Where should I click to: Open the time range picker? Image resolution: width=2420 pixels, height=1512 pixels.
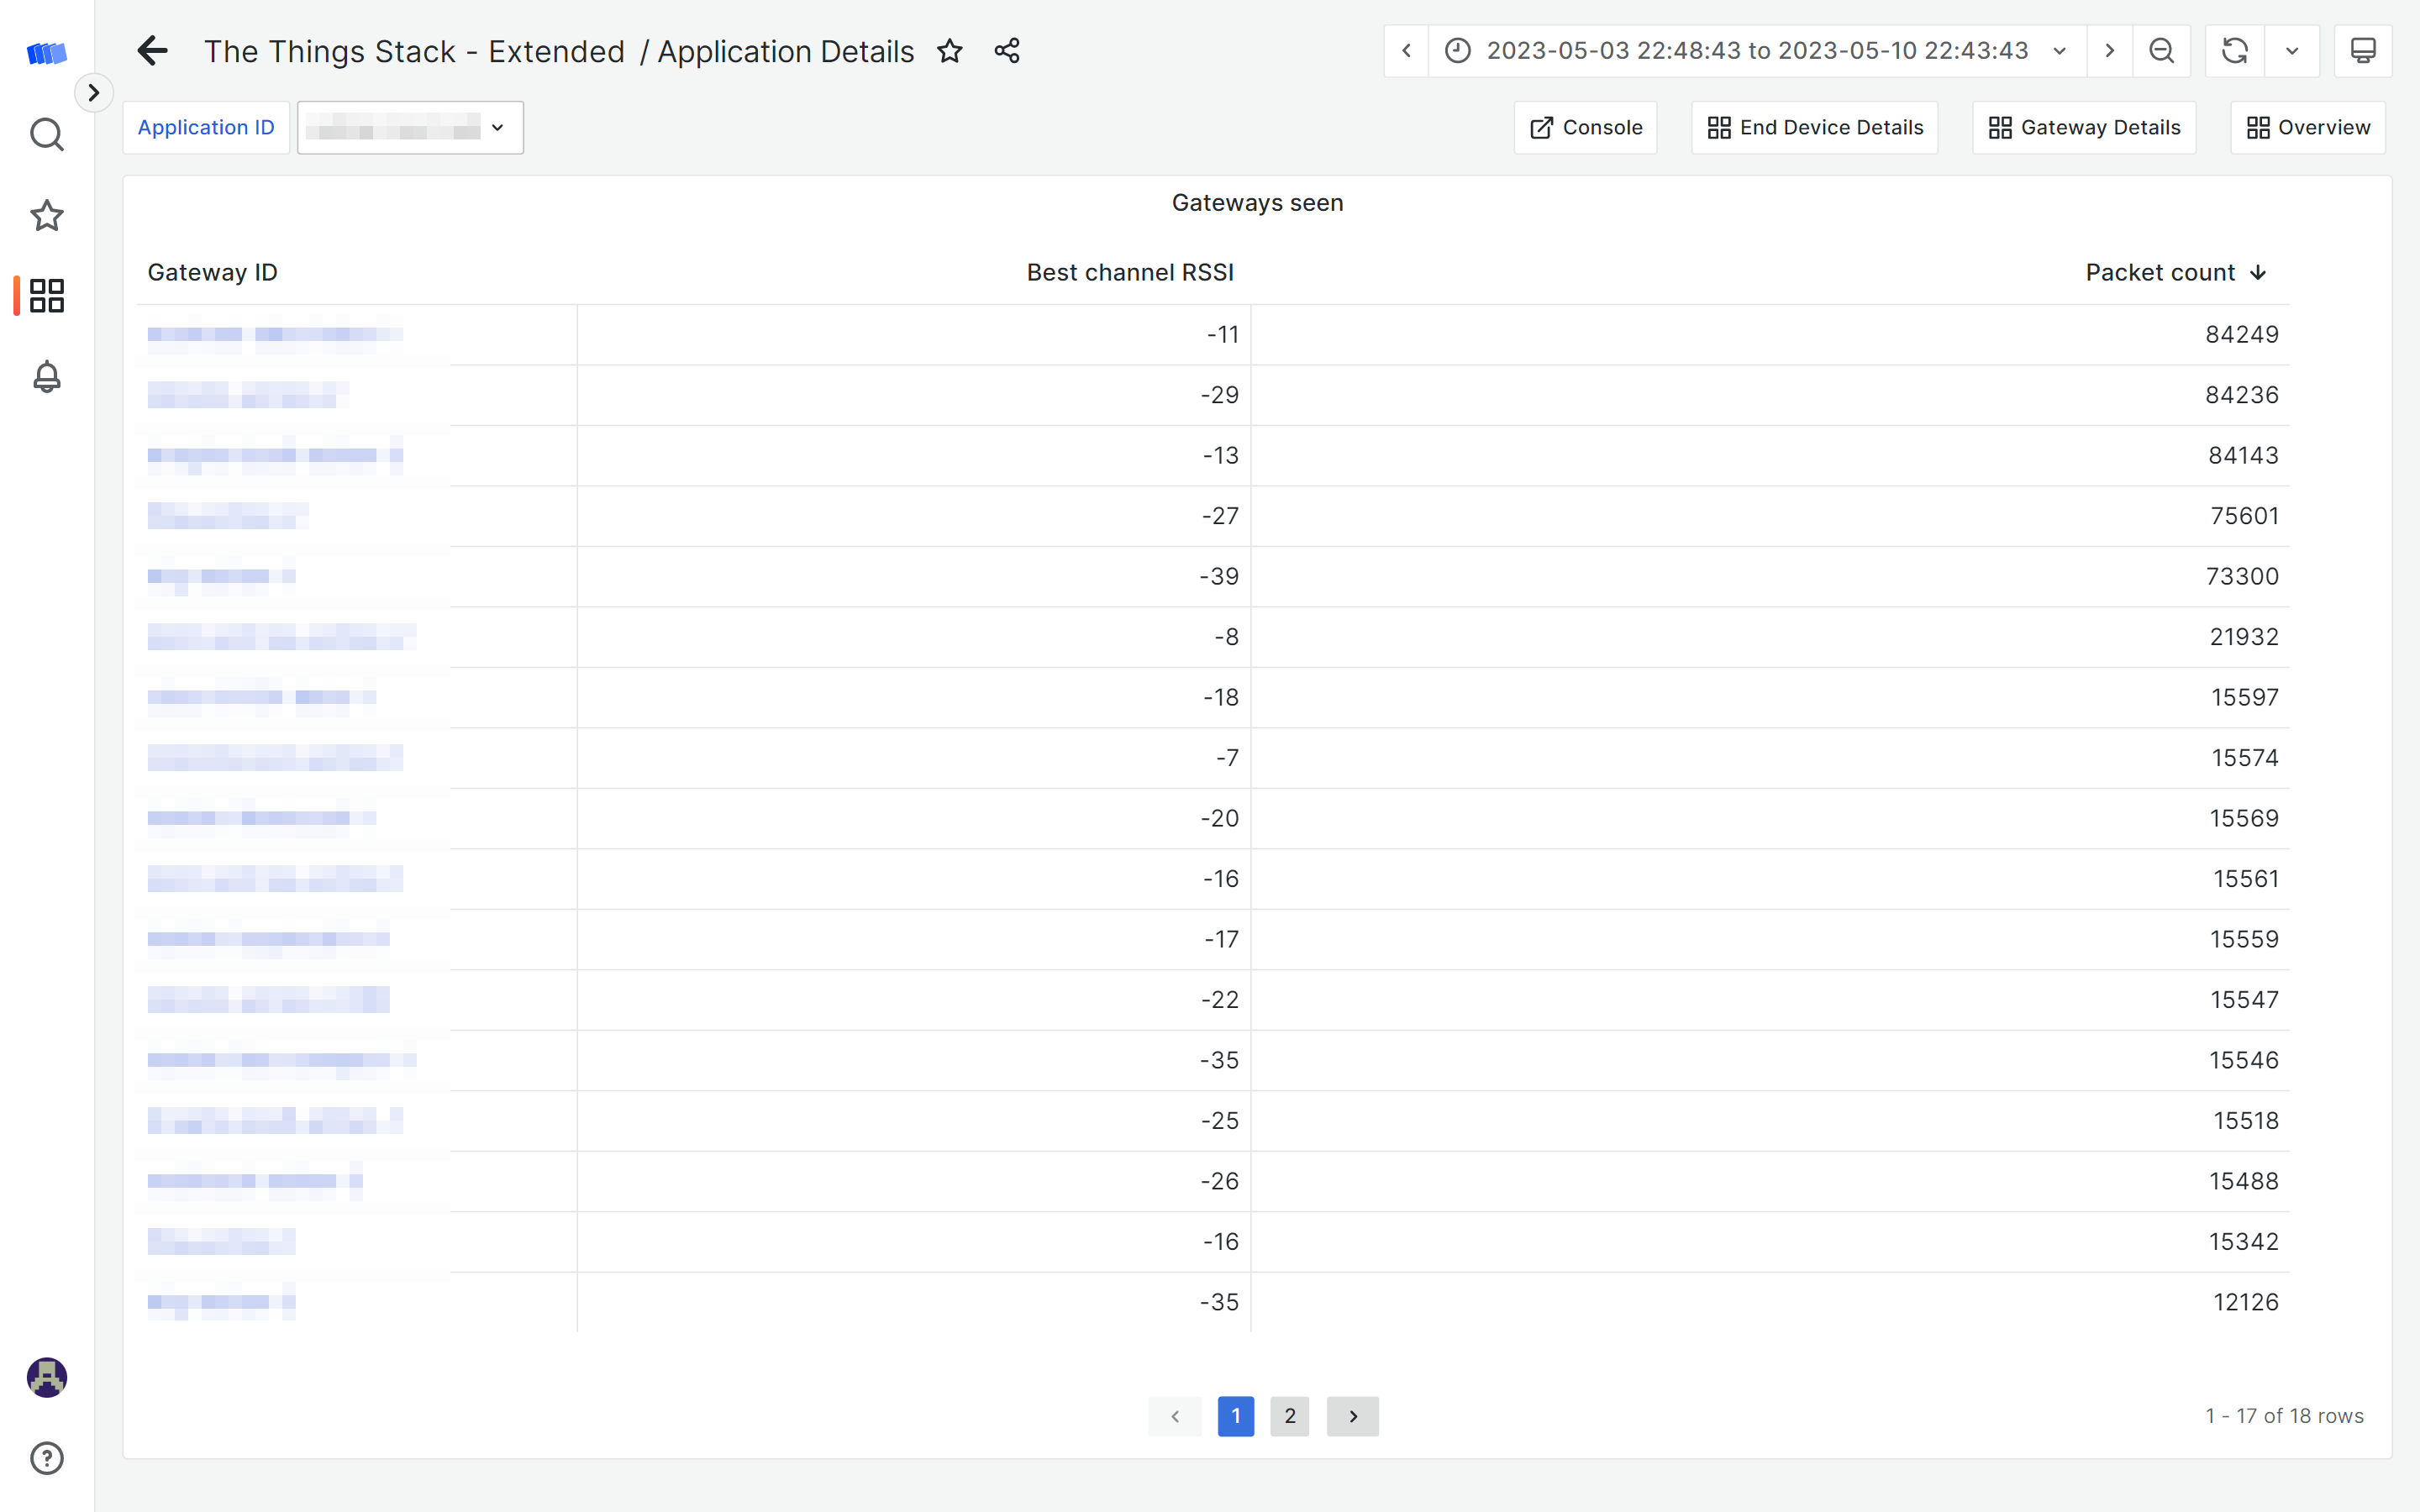[x=1757, y=51]
